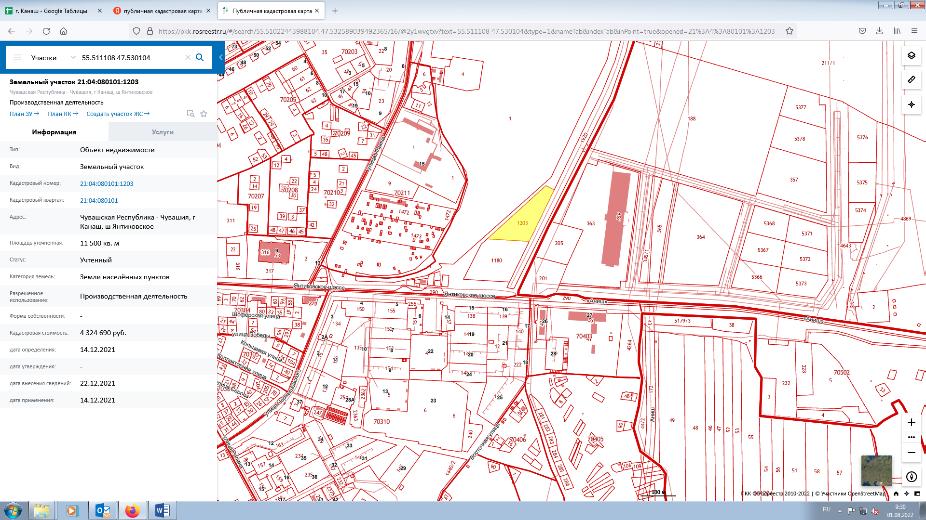926x520 pixels.
Task: Open cadastral number link 21:04:080101:1203
Action: [106, 184]
